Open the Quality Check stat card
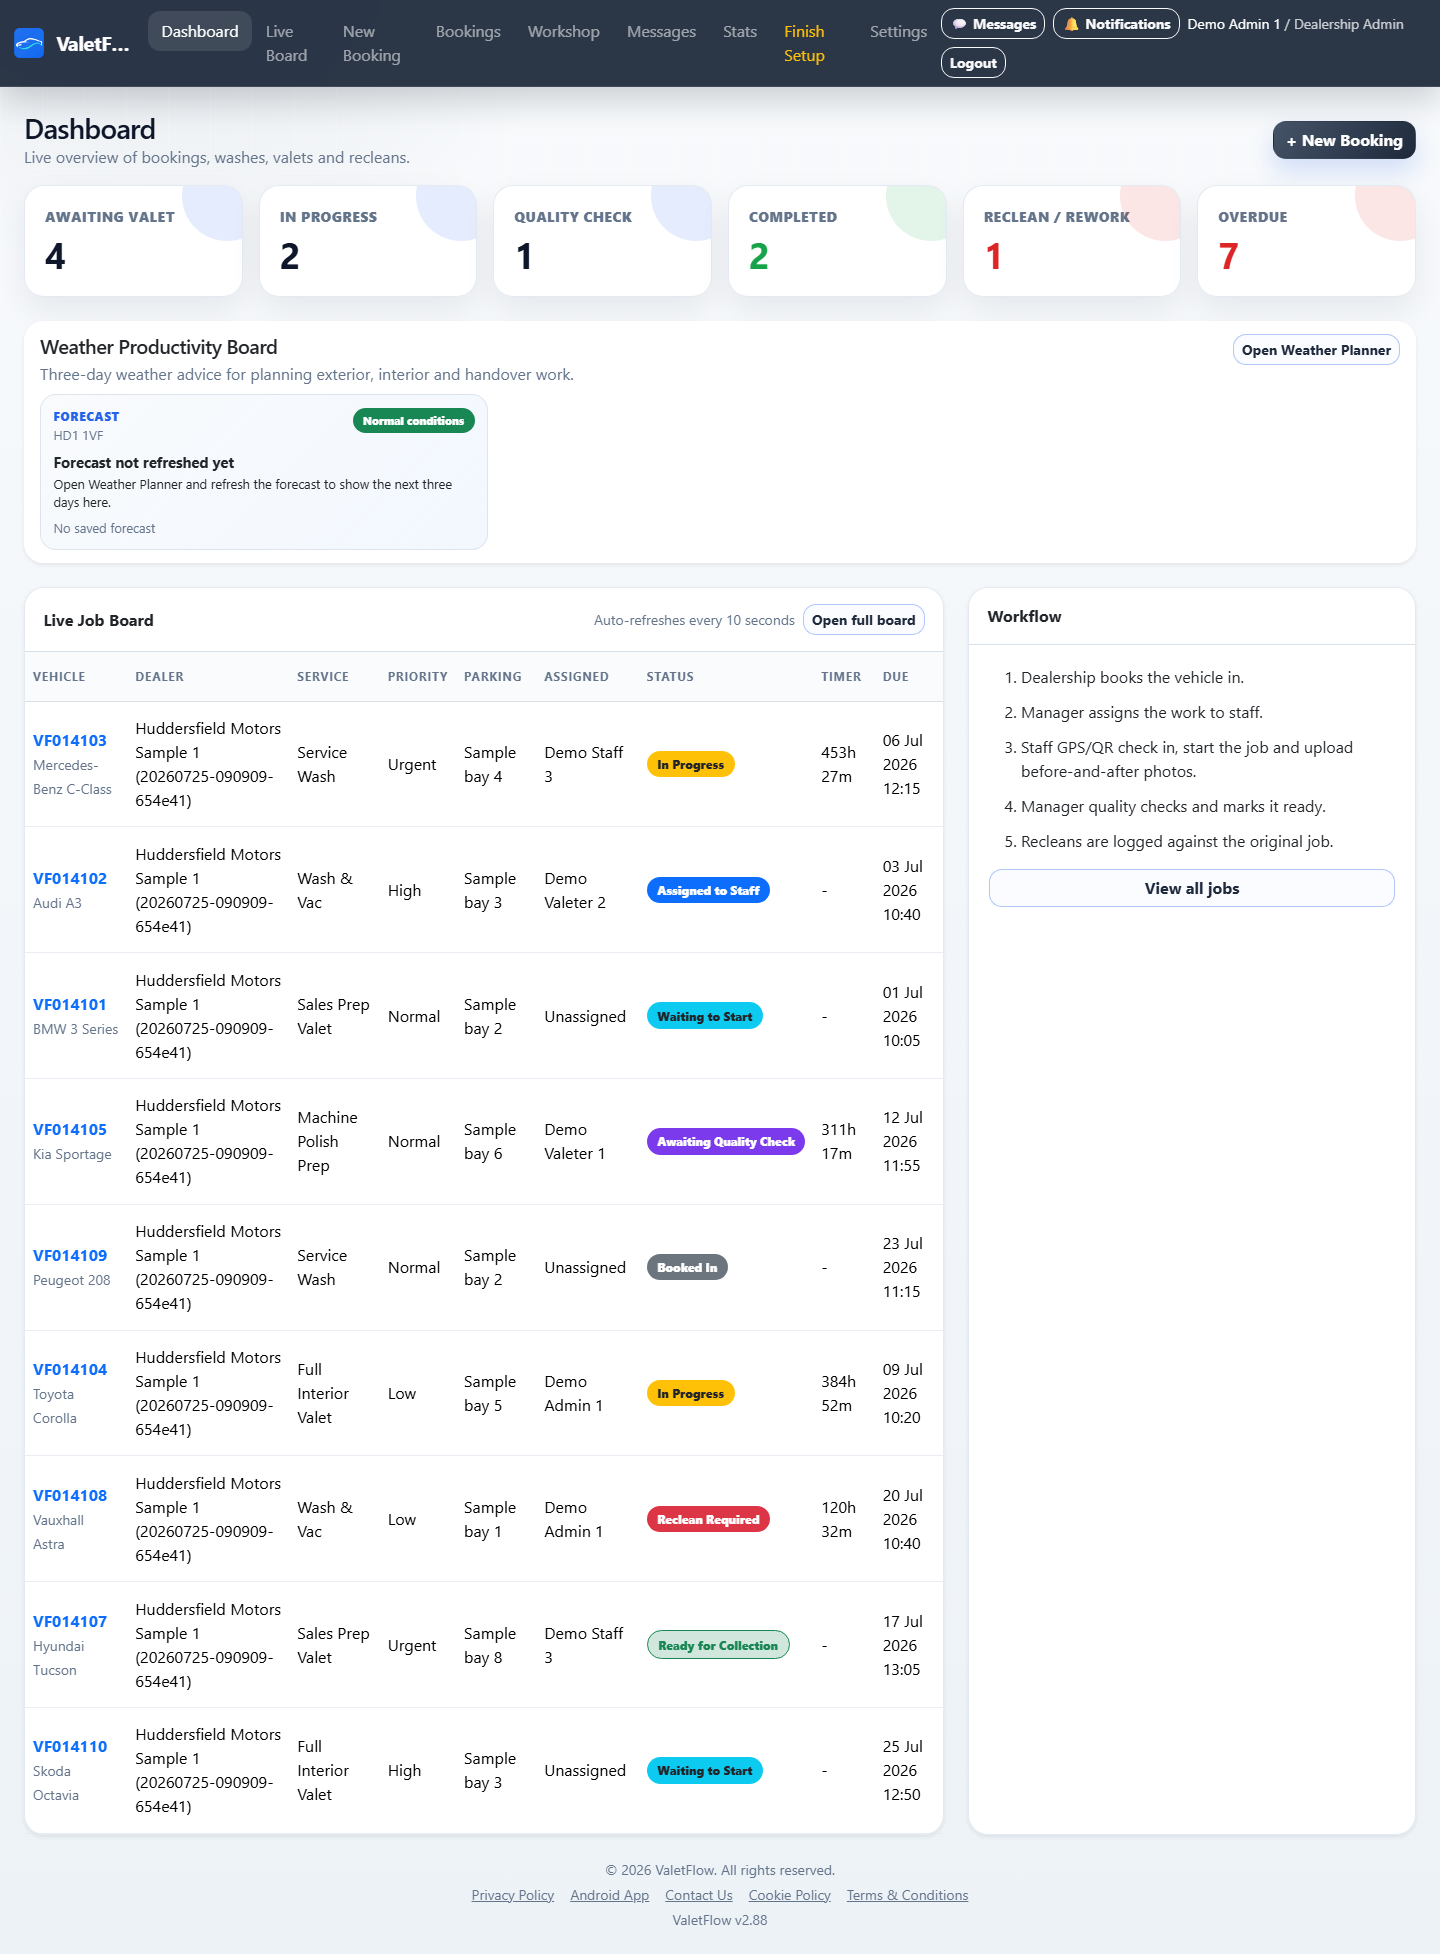The height and width of the screenshot is (1954, 1440). 602,241
